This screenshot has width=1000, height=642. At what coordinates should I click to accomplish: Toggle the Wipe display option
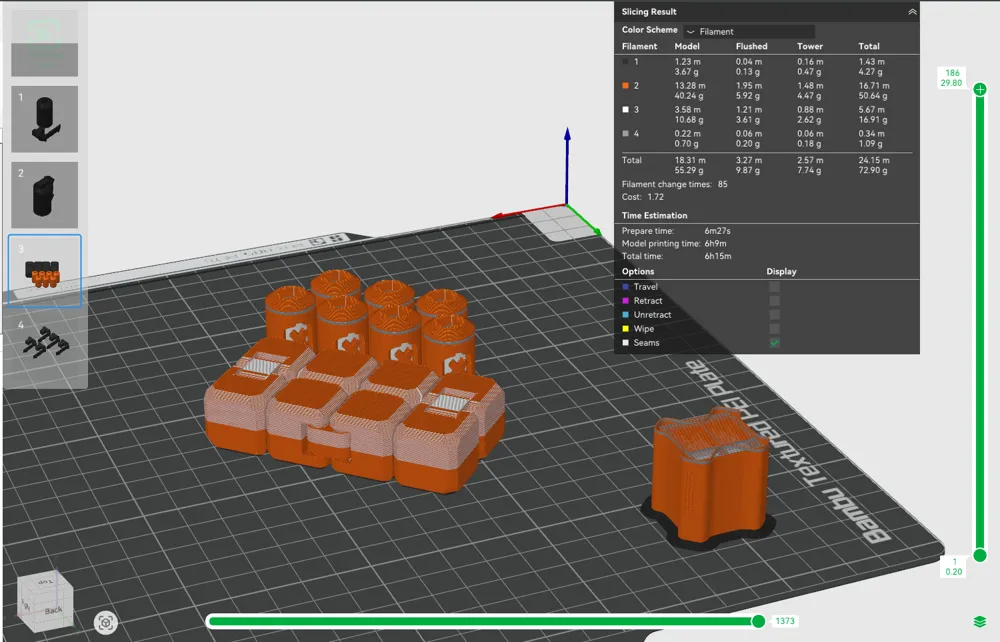click(773, 329)
